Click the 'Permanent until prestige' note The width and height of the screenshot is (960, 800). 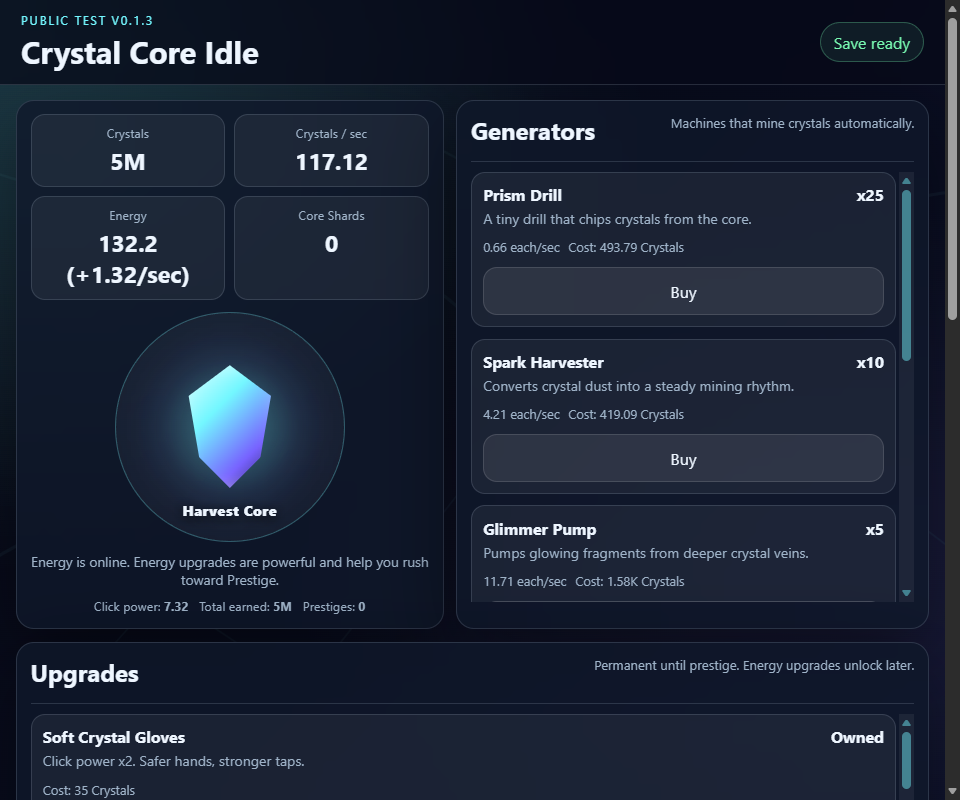754,665
